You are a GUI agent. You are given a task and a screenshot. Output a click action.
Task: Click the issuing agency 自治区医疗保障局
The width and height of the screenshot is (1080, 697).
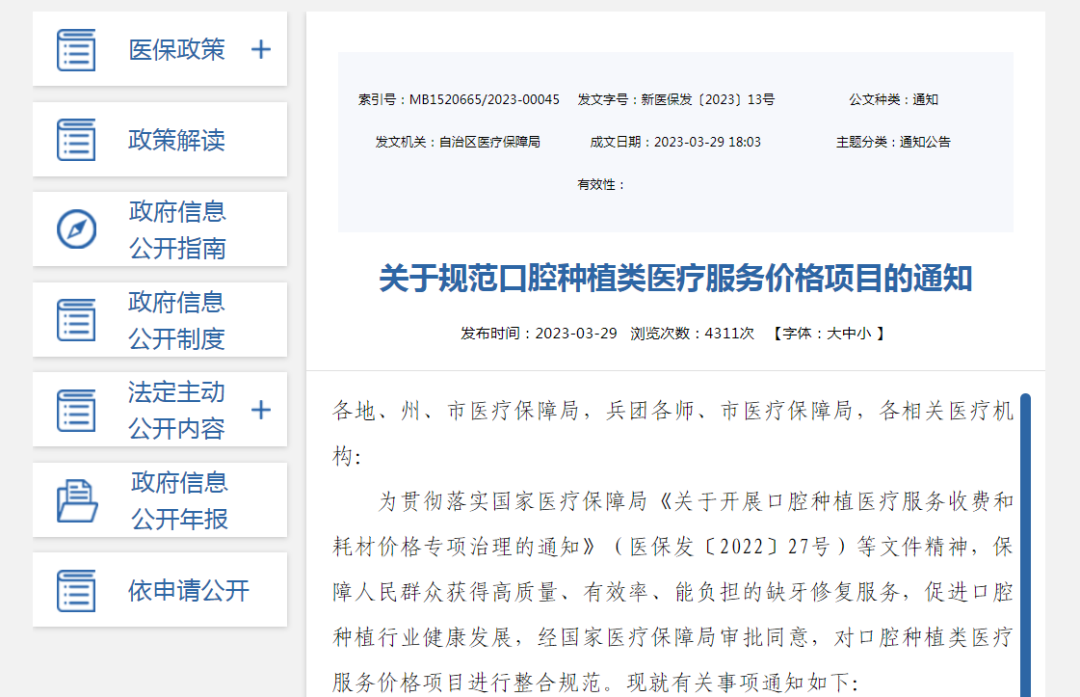tap(490, 143)
